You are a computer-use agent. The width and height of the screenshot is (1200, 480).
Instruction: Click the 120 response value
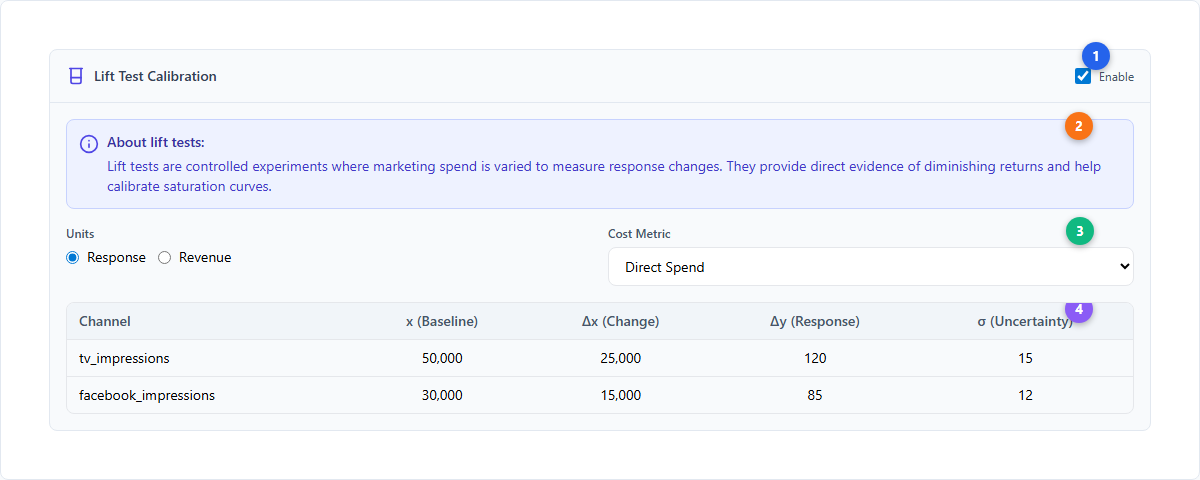815,358
